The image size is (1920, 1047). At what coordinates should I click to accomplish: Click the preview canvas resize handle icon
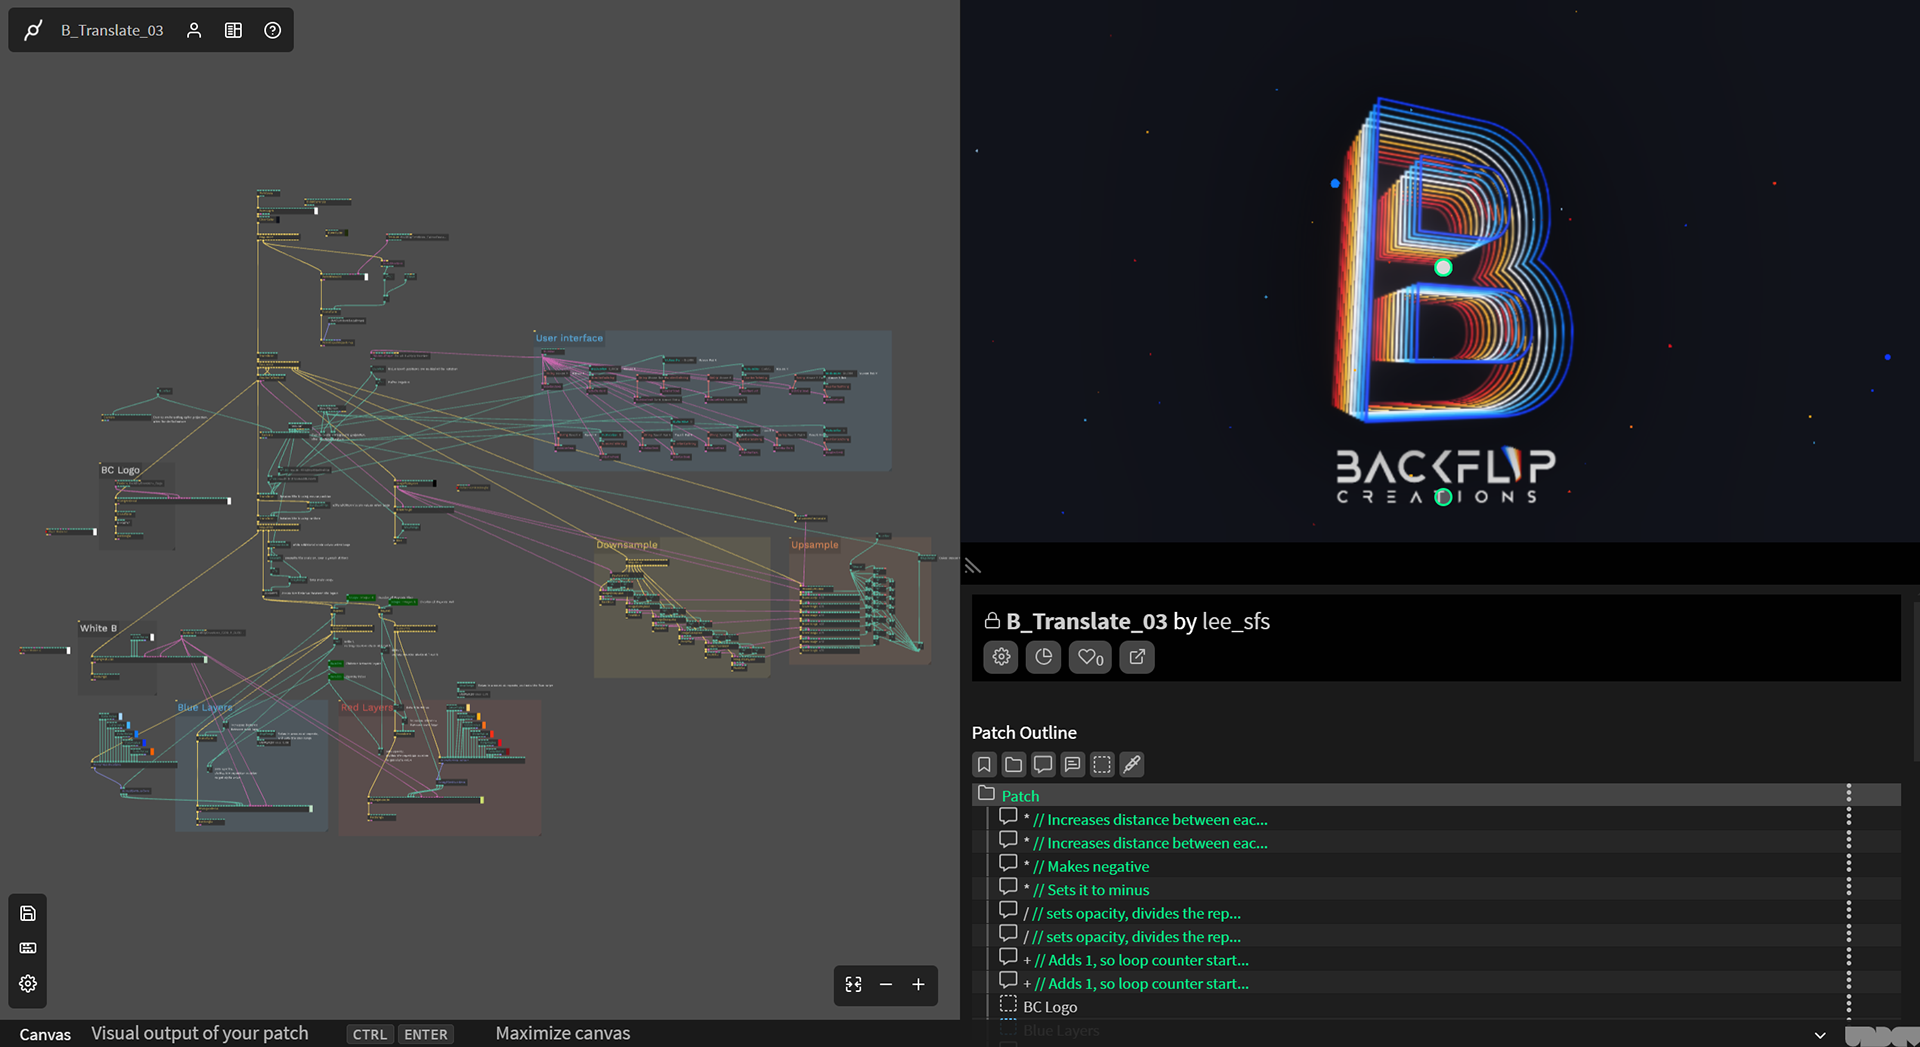pos(973,566)
